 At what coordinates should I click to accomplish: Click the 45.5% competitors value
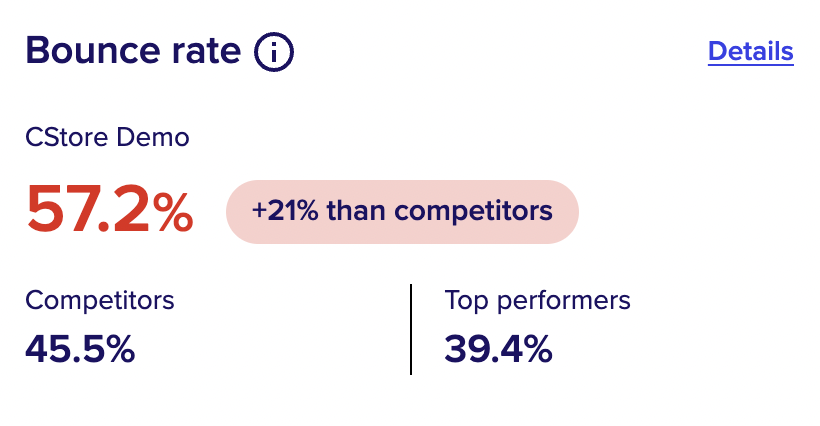click(80, 349)
